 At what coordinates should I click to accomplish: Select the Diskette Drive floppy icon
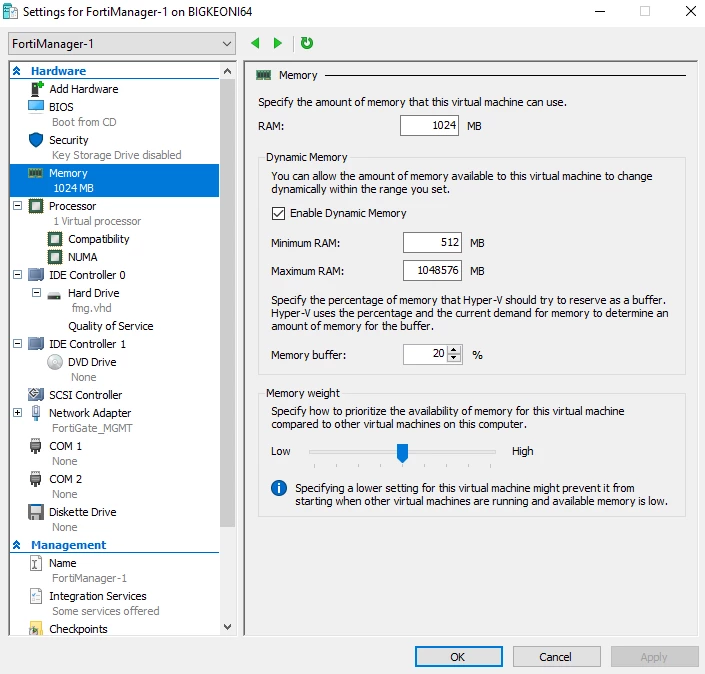click(36, 512)
